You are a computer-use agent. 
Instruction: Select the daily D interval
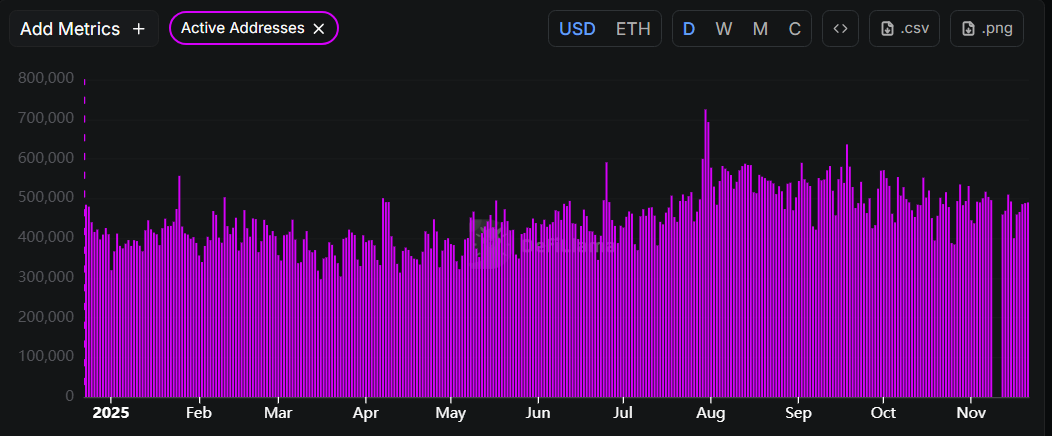(689, 29)
